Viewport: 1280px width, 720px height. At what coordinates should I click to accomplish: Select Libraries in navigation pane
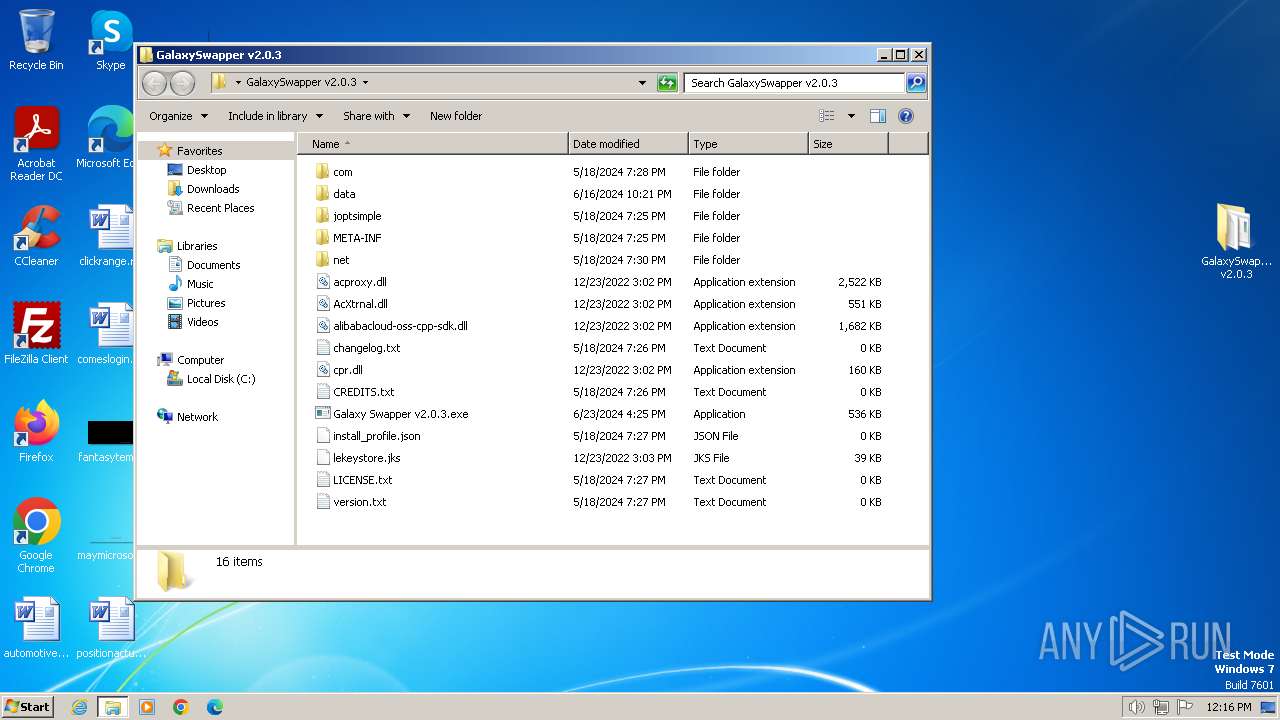click(x=197, y=246)
